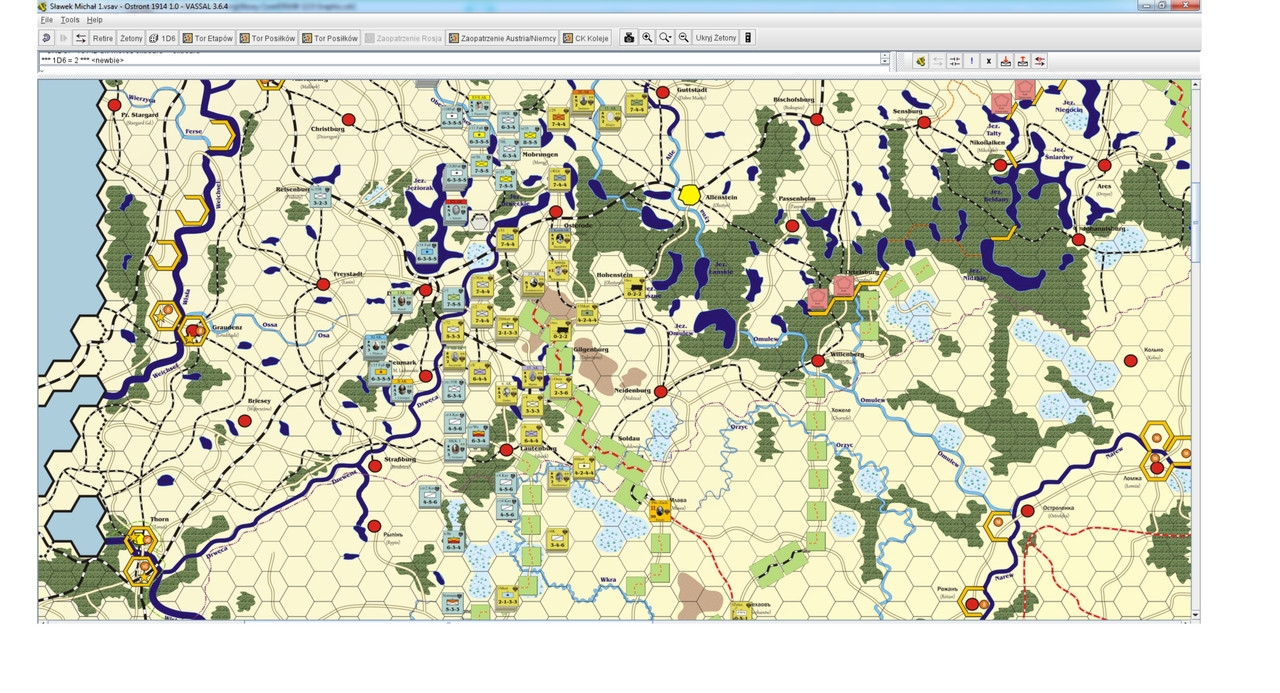Click the tray icon with up arrow
The width and height of the screenshot is (1280, 693).
pos(1023,61)
